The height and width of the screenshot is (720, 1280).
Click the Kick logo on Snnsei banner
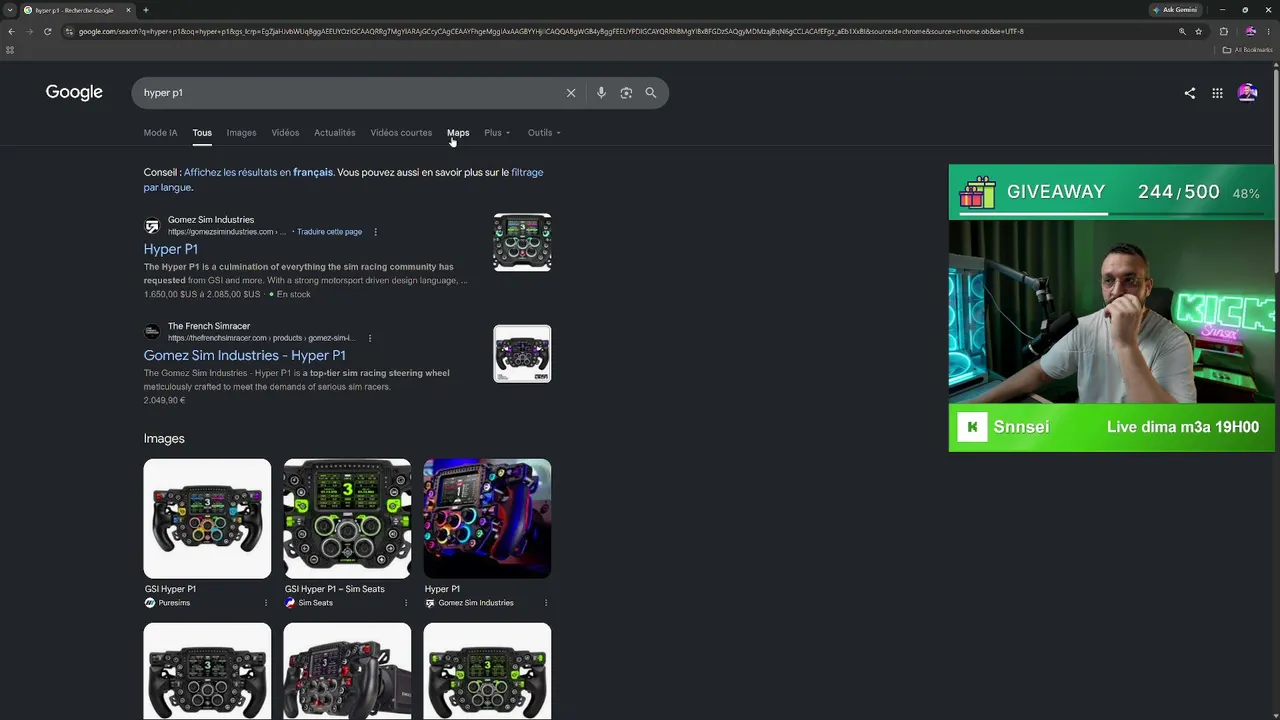coord(972,427)
